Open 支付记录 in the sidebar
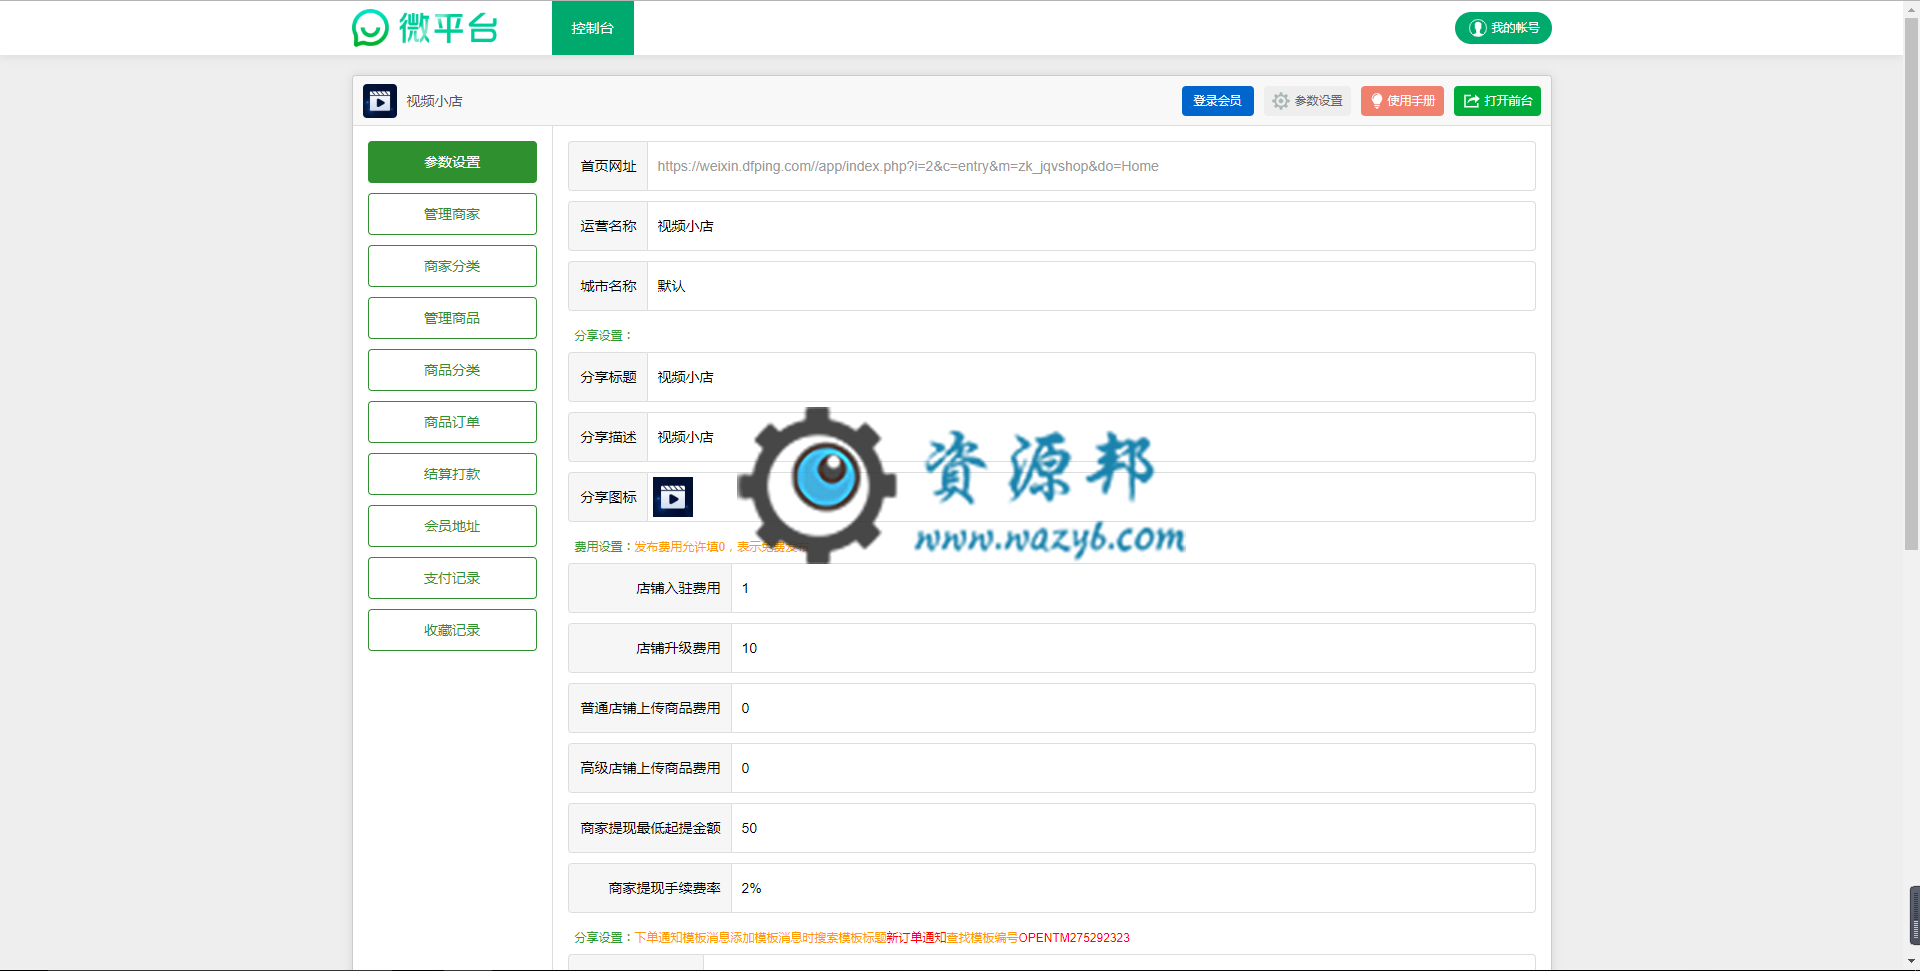The image size is (1920, 971). pyautogui.click(x=452, y=578)
